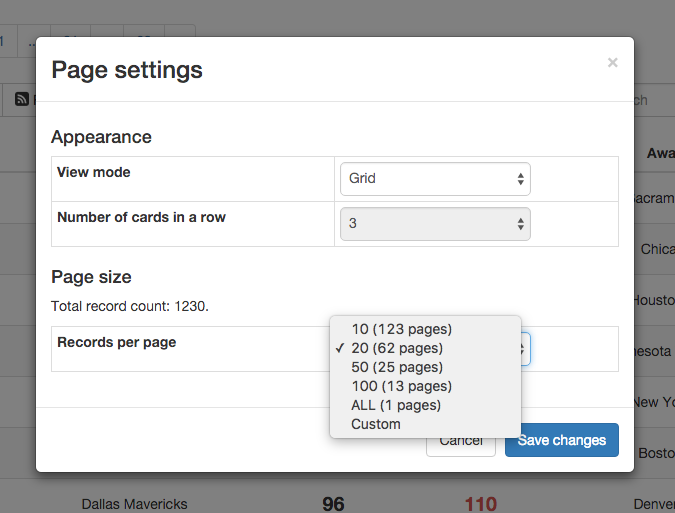The height and width of the screenshot is (513, 675).
Task: Click the Number of cards in a row label
Action: coord(141,217)
